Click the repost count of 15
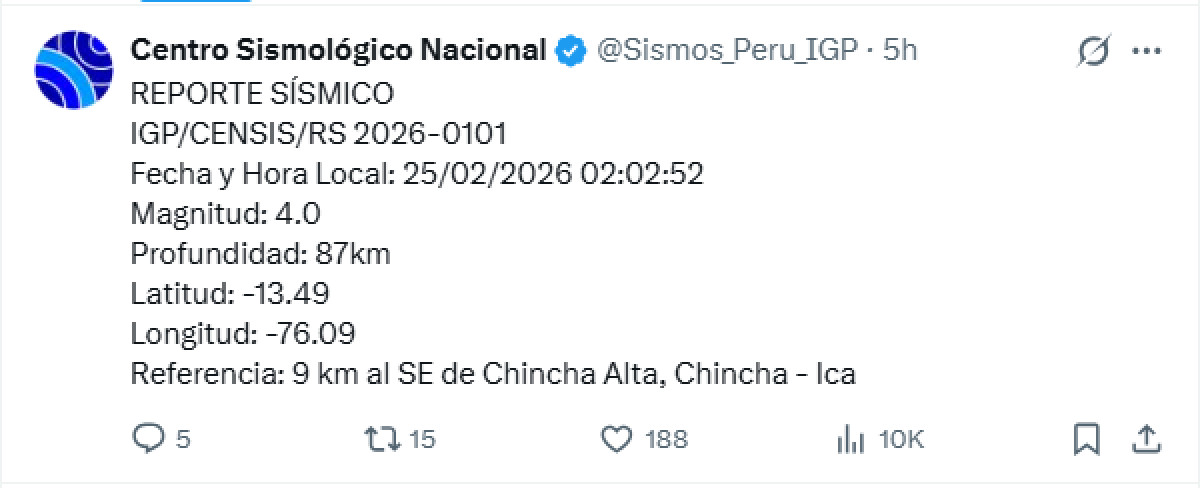1200x488 pixels. [422, 439]
